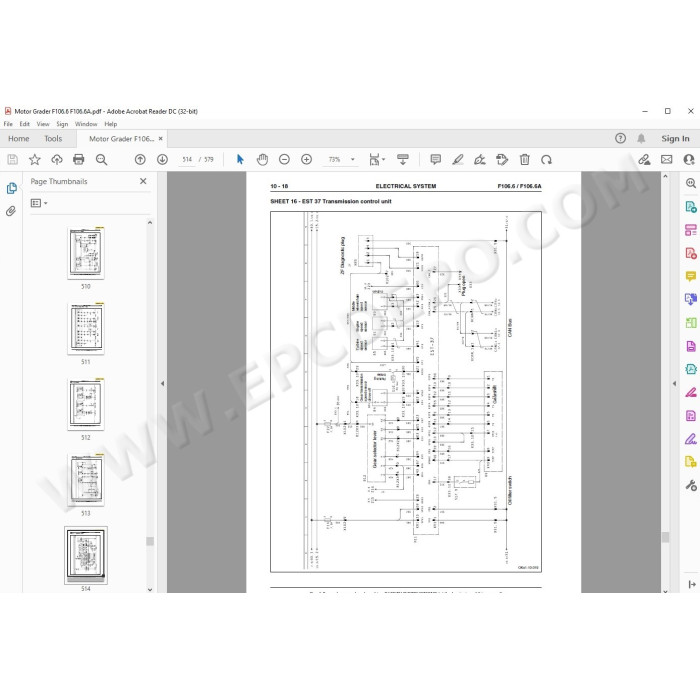
Task: Open thumbnails options dropdown menu
Action: tap(39, 203)
